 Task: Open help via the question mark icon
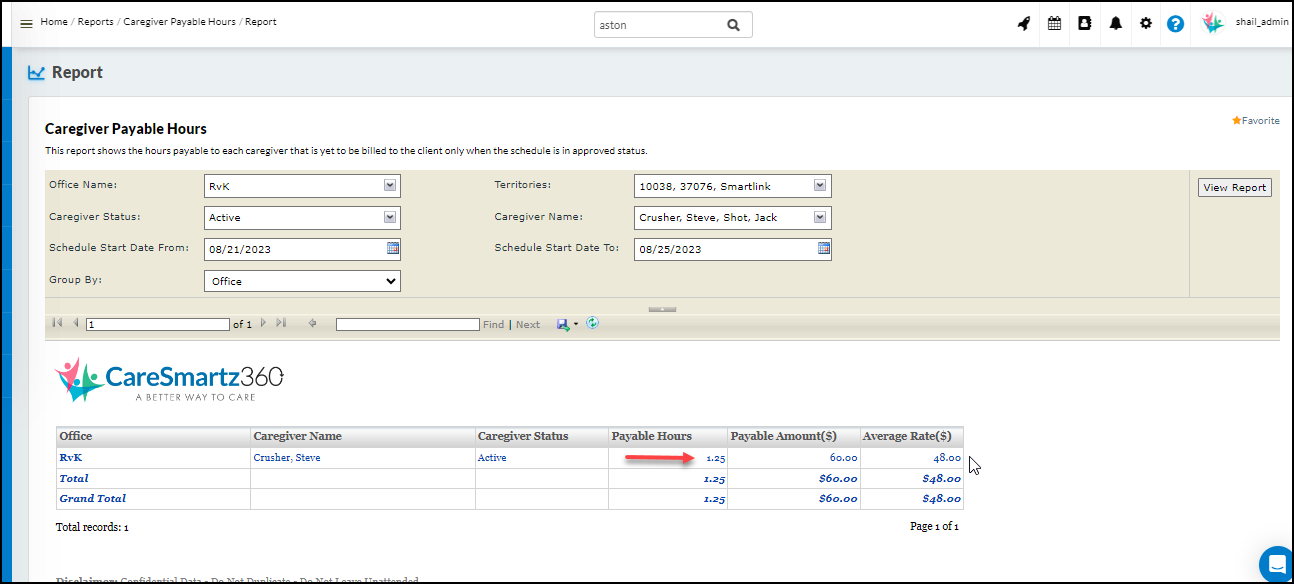pyautogui.click(x=1176, y=23)
